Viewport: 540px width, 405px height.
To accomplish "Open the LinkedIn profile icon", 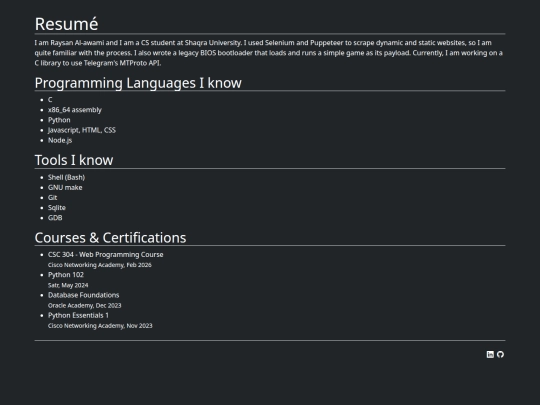I will 490,354.
